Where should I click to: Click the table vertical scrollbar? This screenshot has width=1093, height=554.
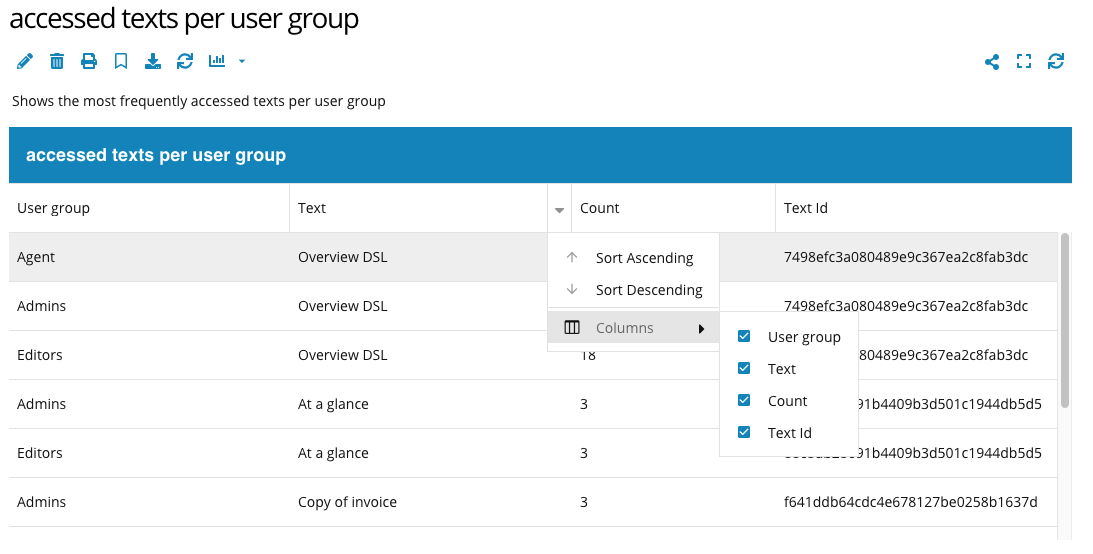pos(1064,321)
